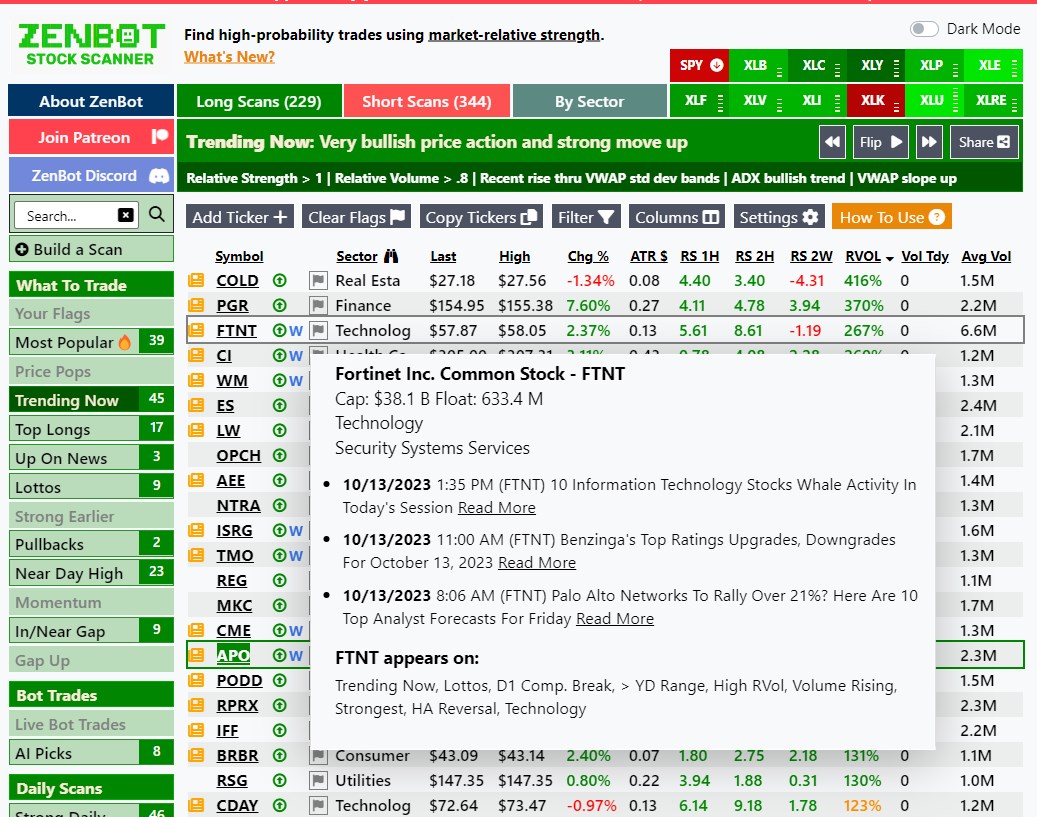Click the green up-arrow icon beside PGR
The height and width of the screenshot is (817, 1037).
(280, 305)
